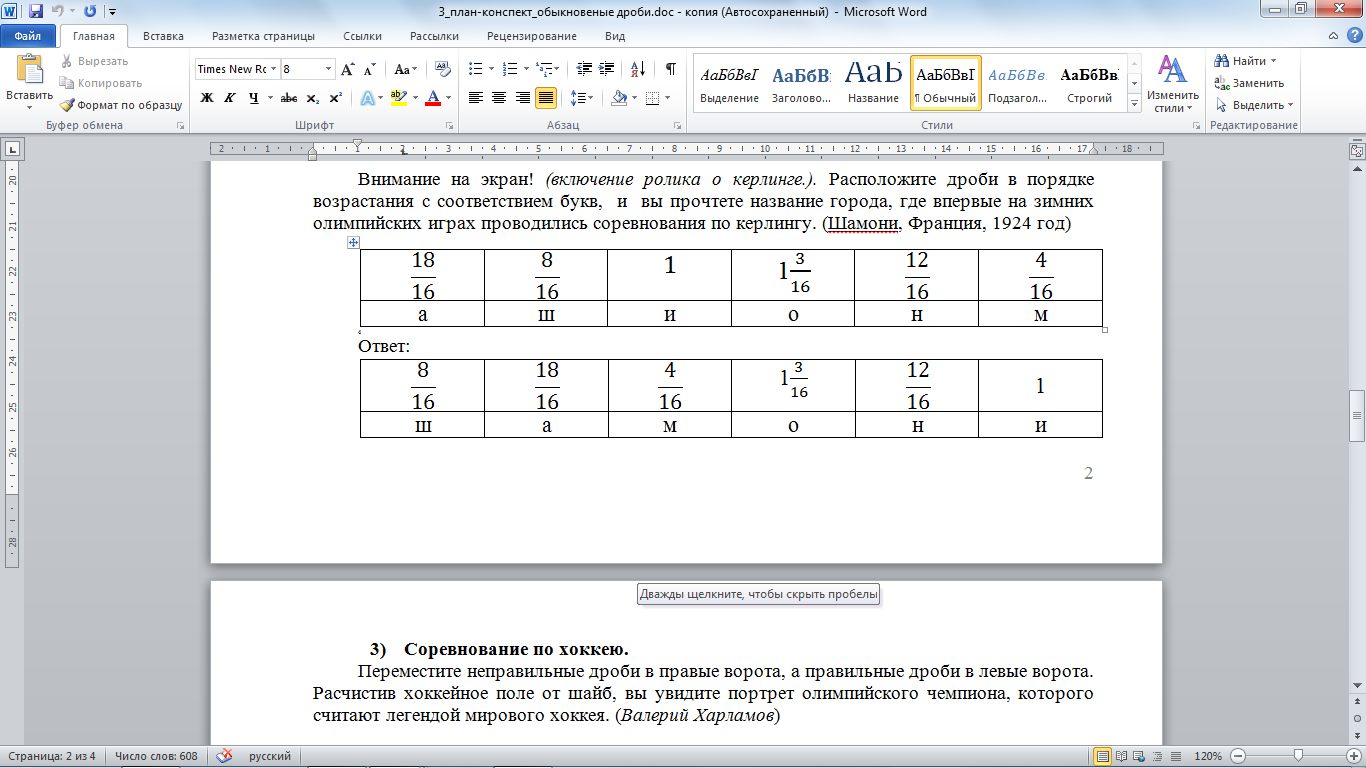The image size is (1366, 768).
Task: Click the Paste (Вставить) clipboard icon
Action: pos(30,71)
